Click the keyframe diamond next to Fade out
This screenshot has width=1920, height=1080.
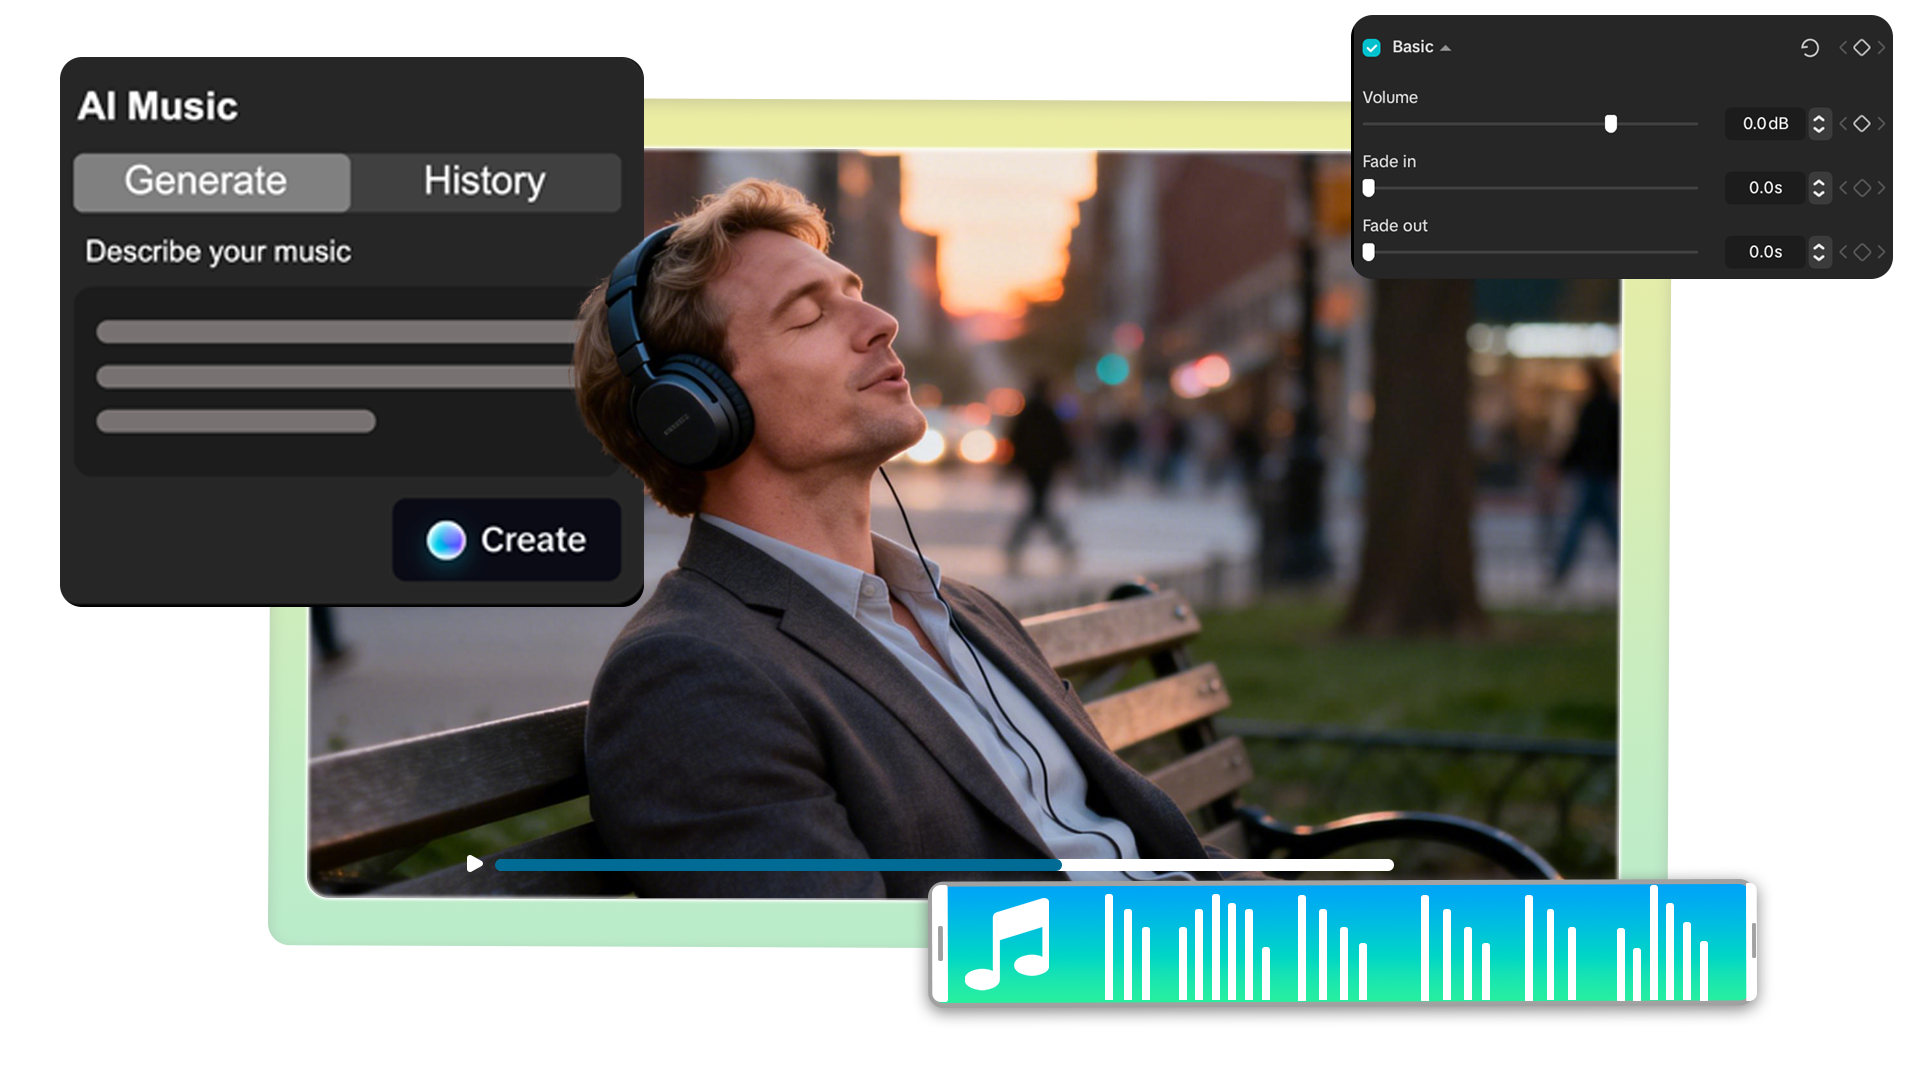(1862, 252)
